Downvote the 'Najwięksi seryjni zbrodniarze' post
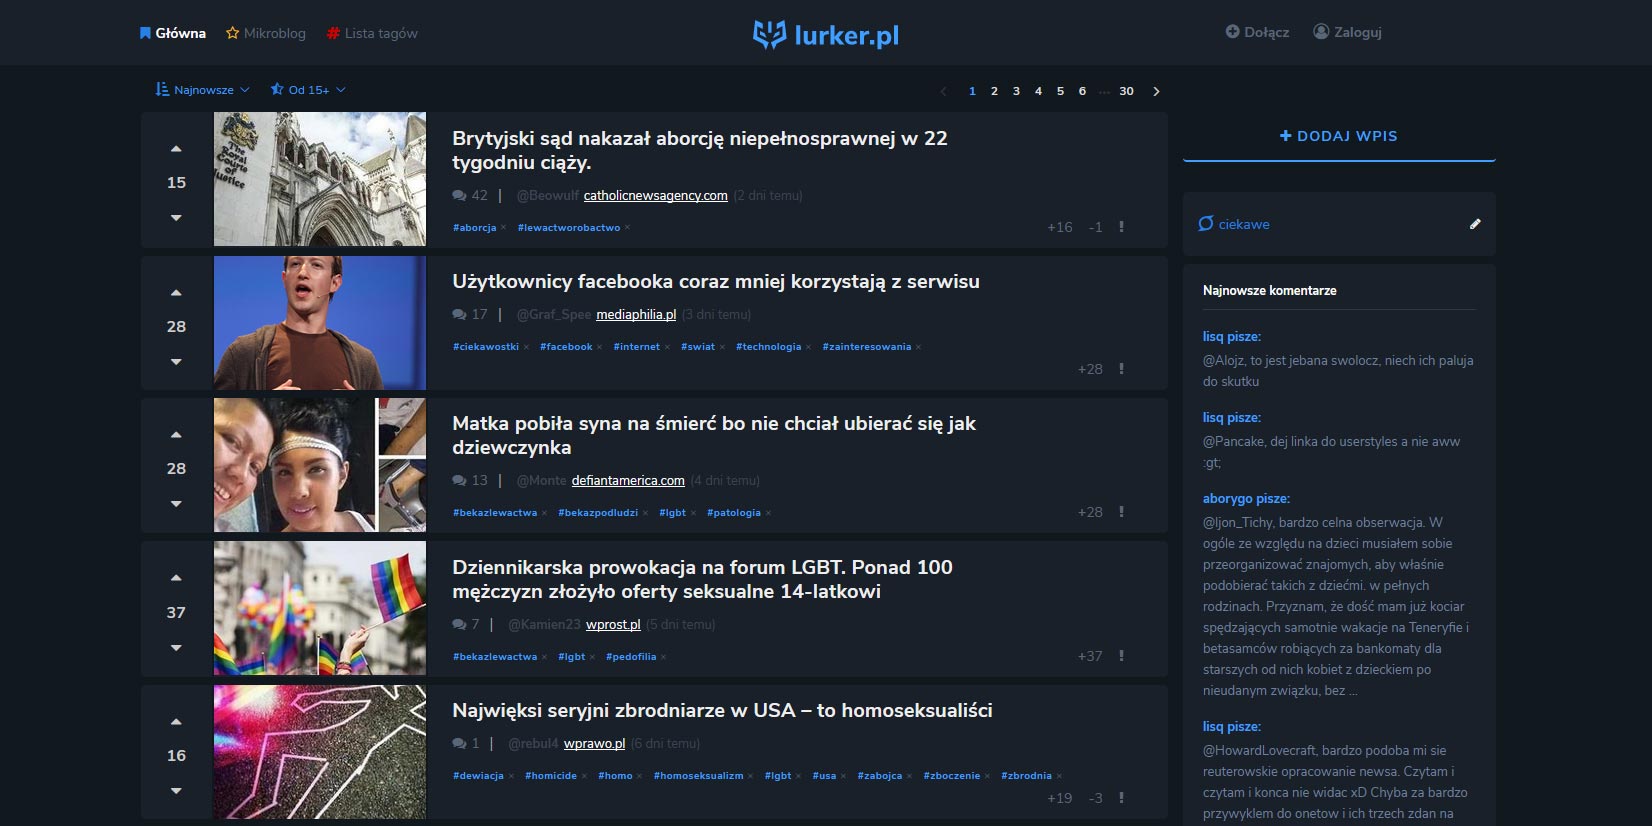The height and width of the screenshot is (826, 1652). pos(176,790)
